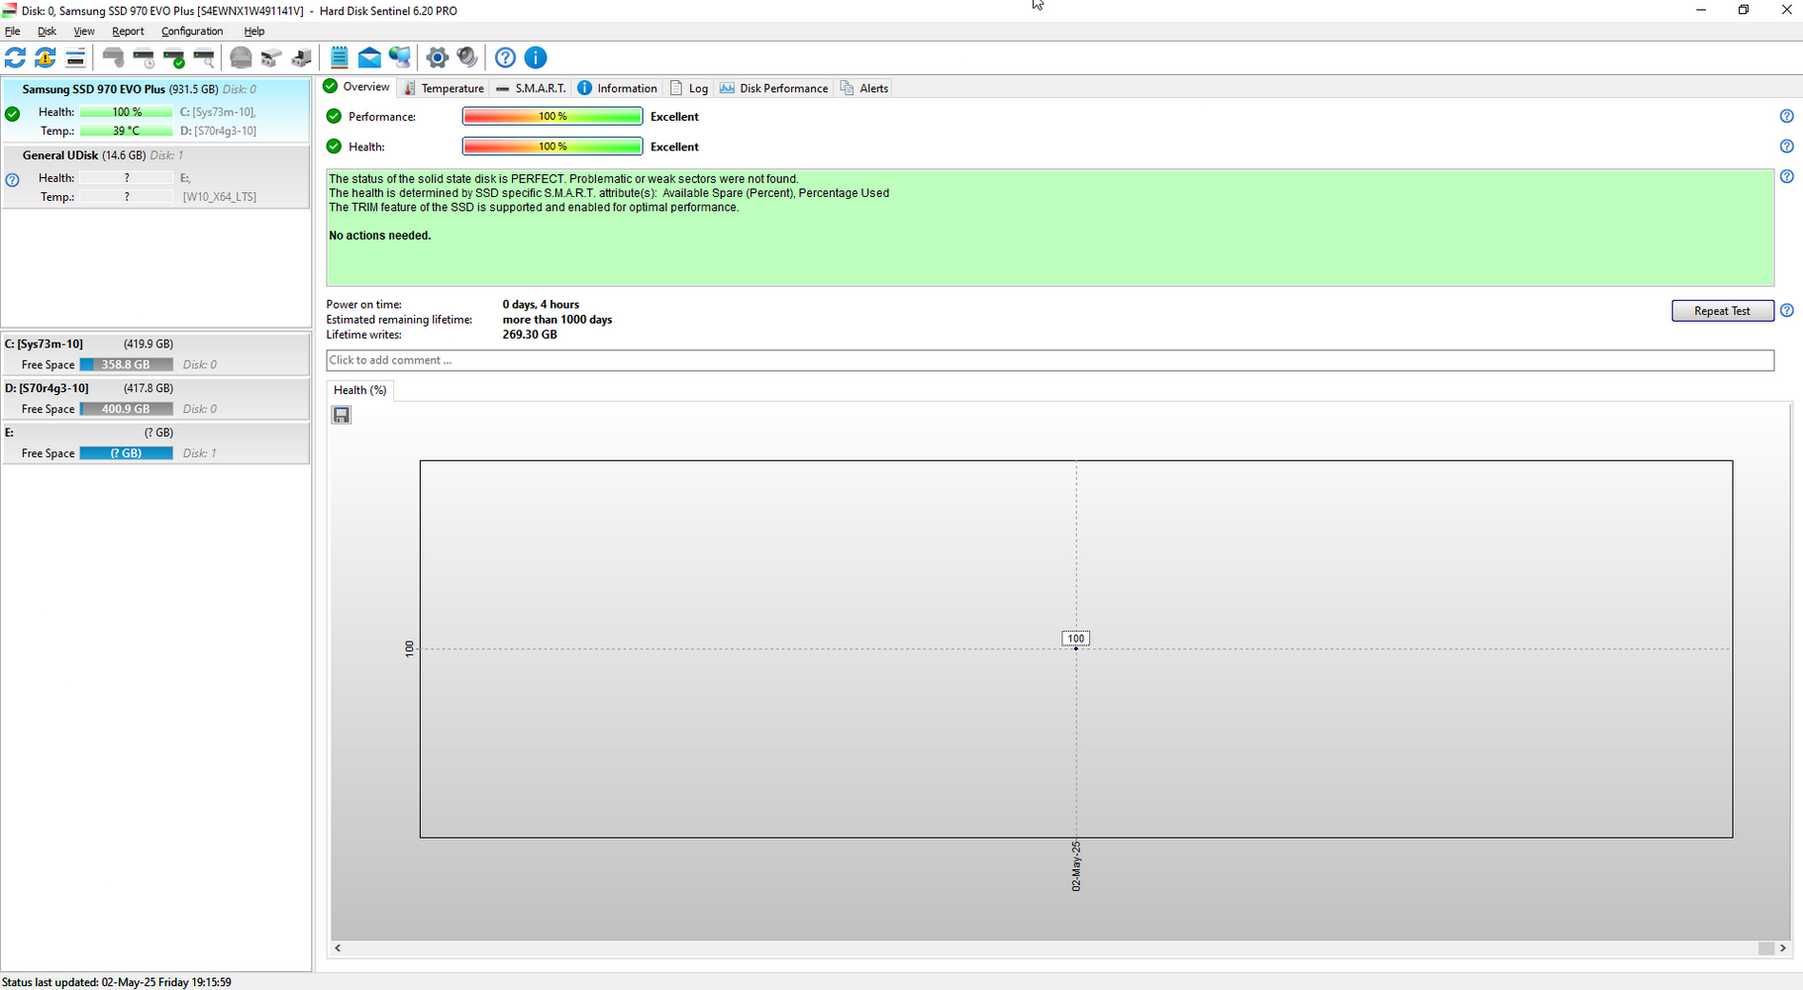Switch to the Temperature tab
Screen dimensions: 1803x990
pos(443,88)
